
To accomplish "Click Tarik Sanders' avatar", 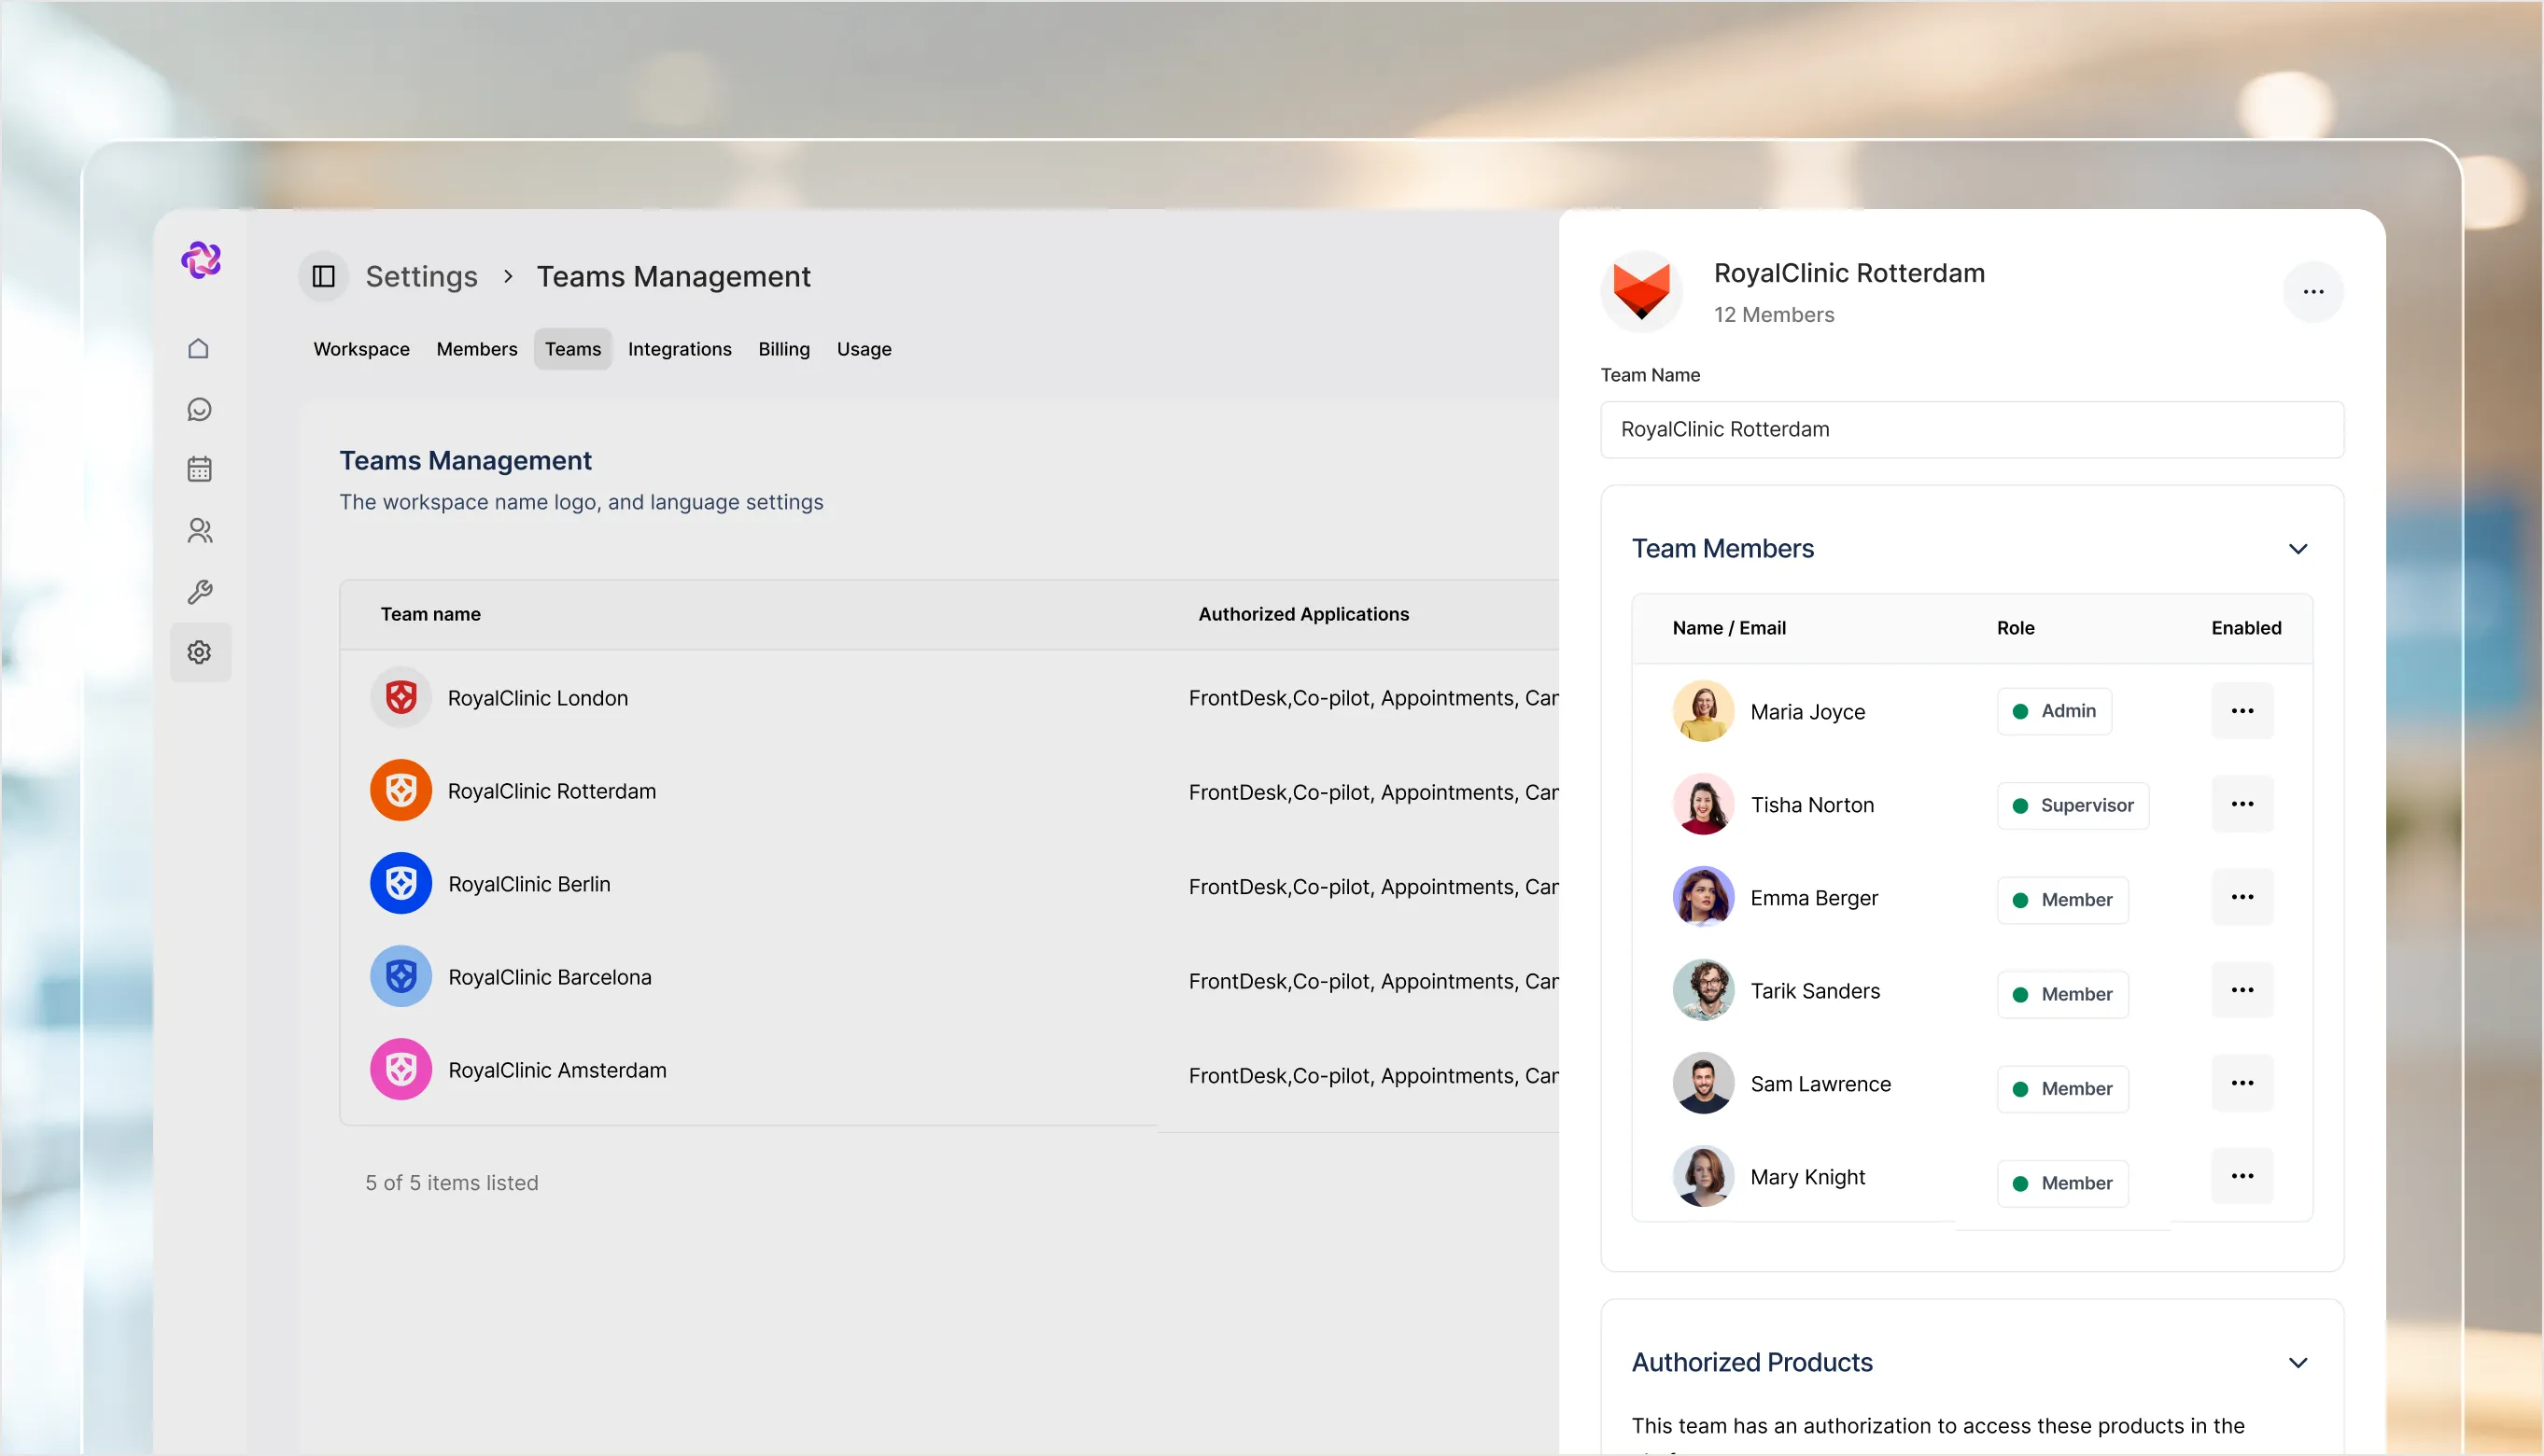I will (1703, 990).
